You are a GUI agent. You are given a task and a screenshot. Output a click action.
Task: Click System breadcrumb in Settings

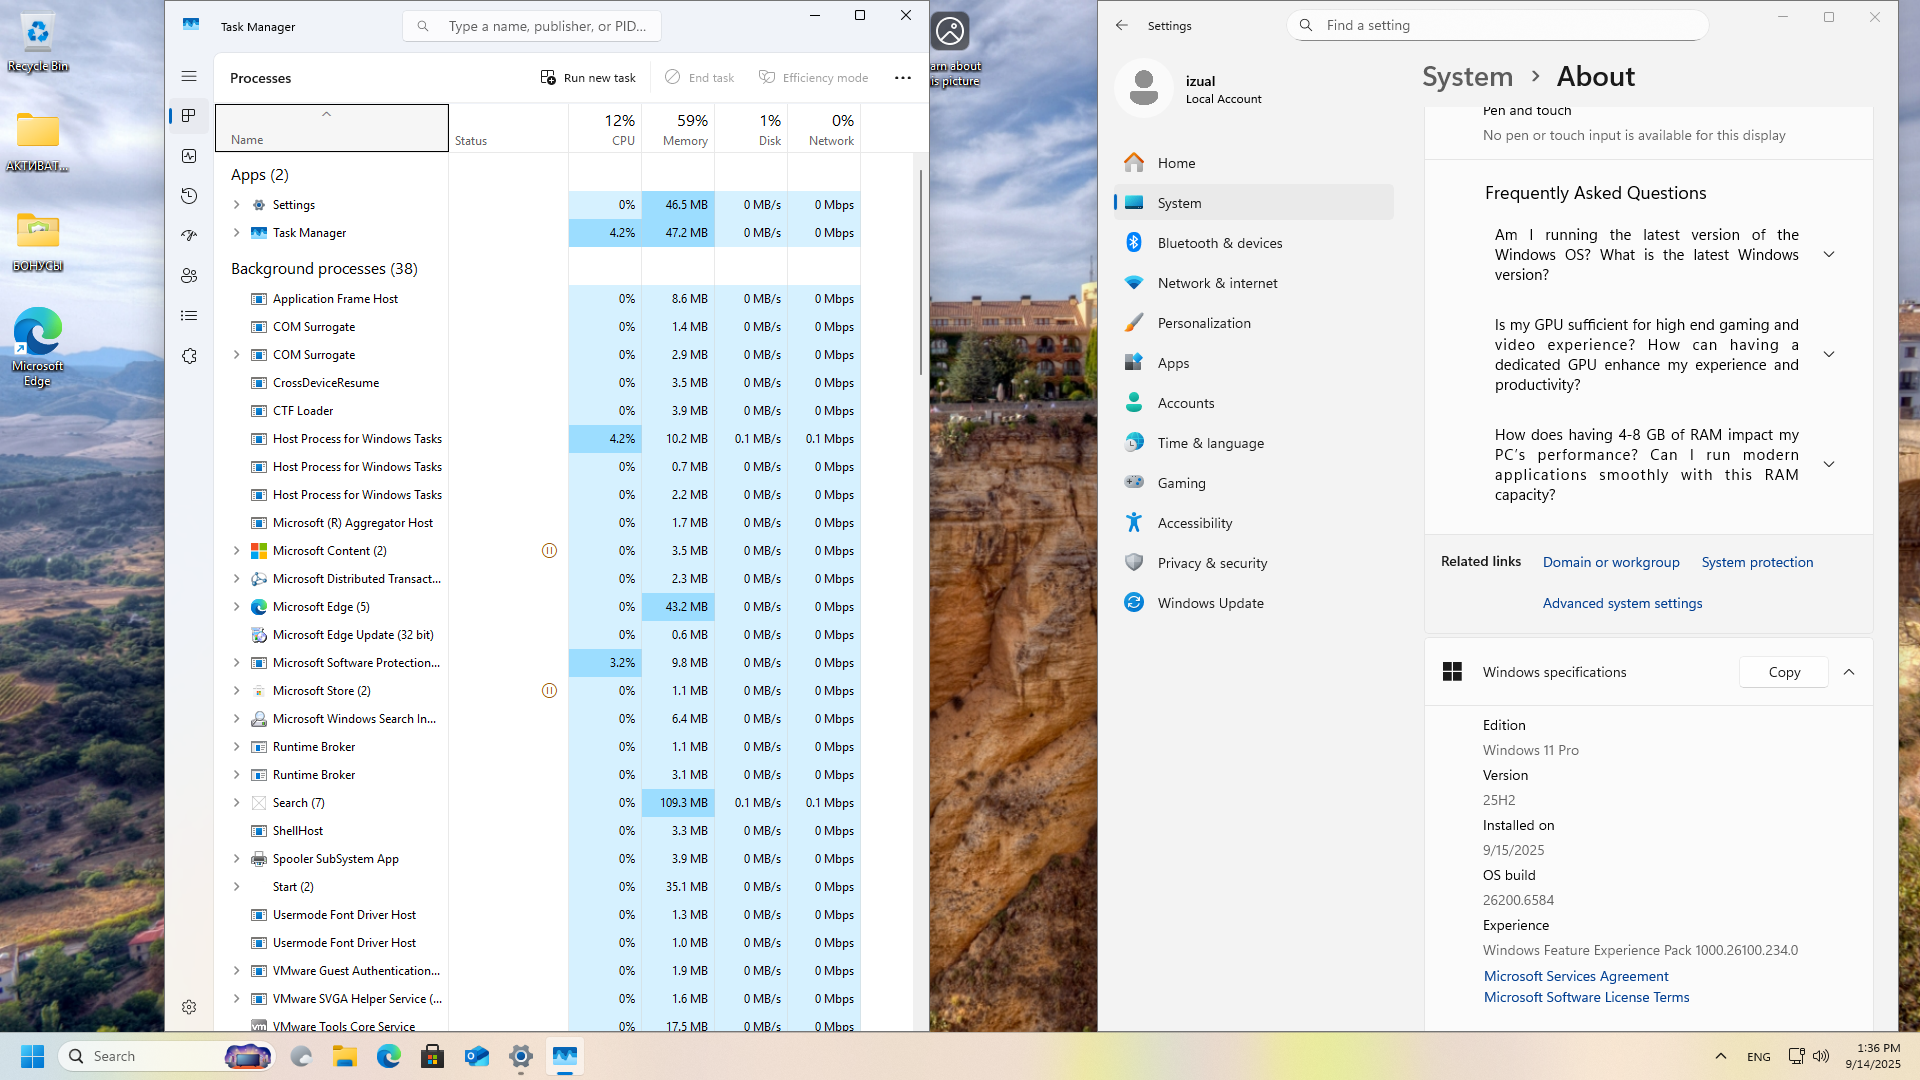coord(1467,77)
